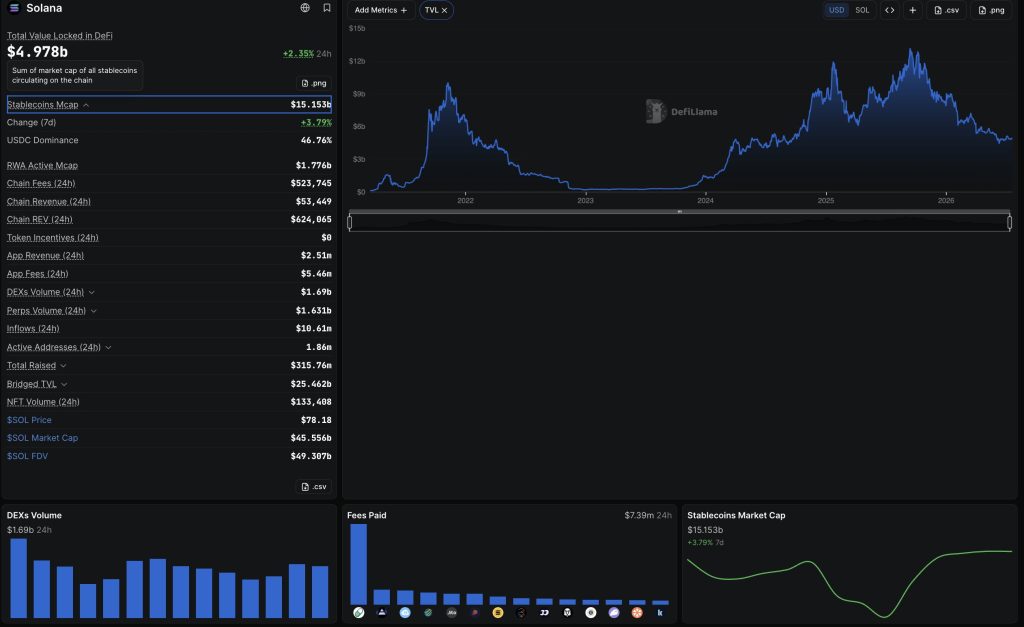Click the dark triangle icon second in Fees Paid
The image size is (1024, 627).
coord(381,613)
